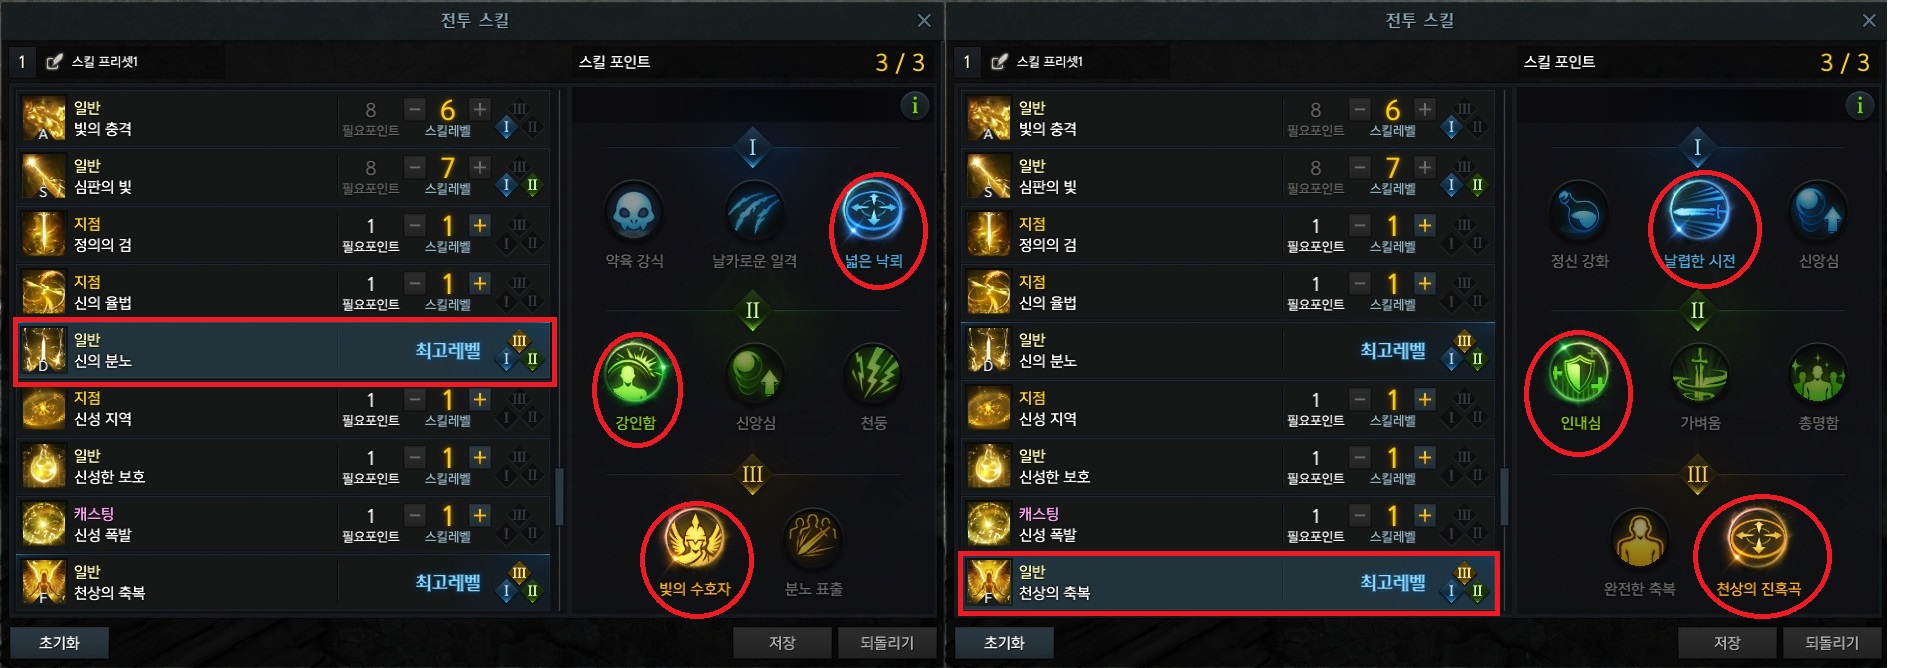This screenshot has height=668, width=1913.
Task: Open the 천상의 축복 skill row in right panel
Action: [x=1229, y=583]
